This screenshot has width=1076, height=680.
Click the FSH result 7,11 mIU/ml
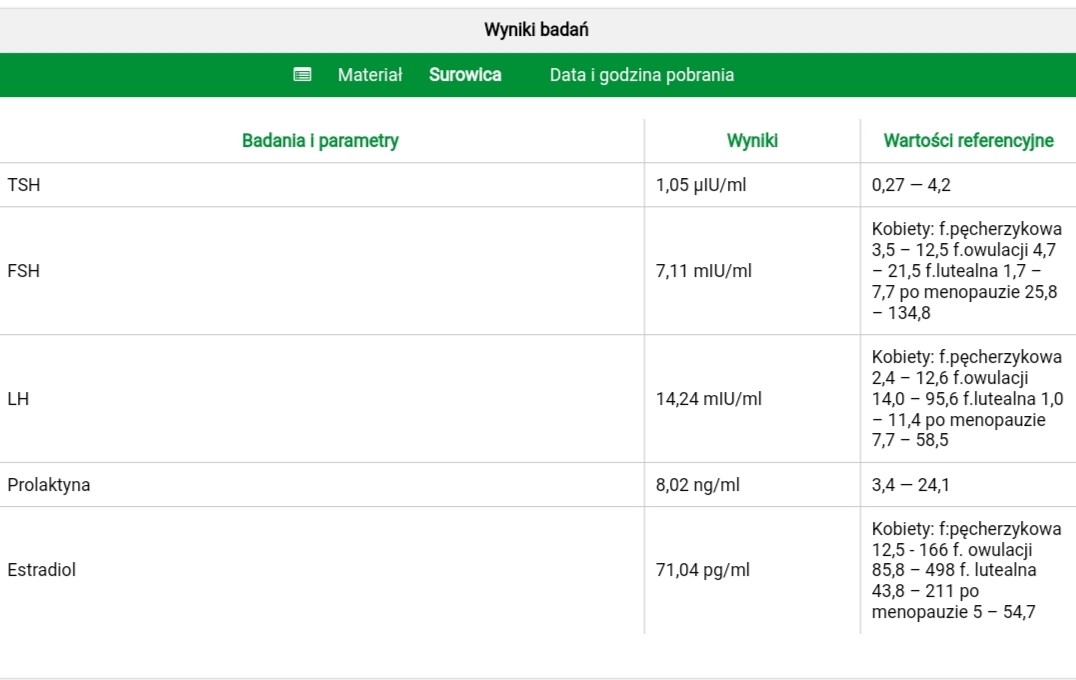703,271
